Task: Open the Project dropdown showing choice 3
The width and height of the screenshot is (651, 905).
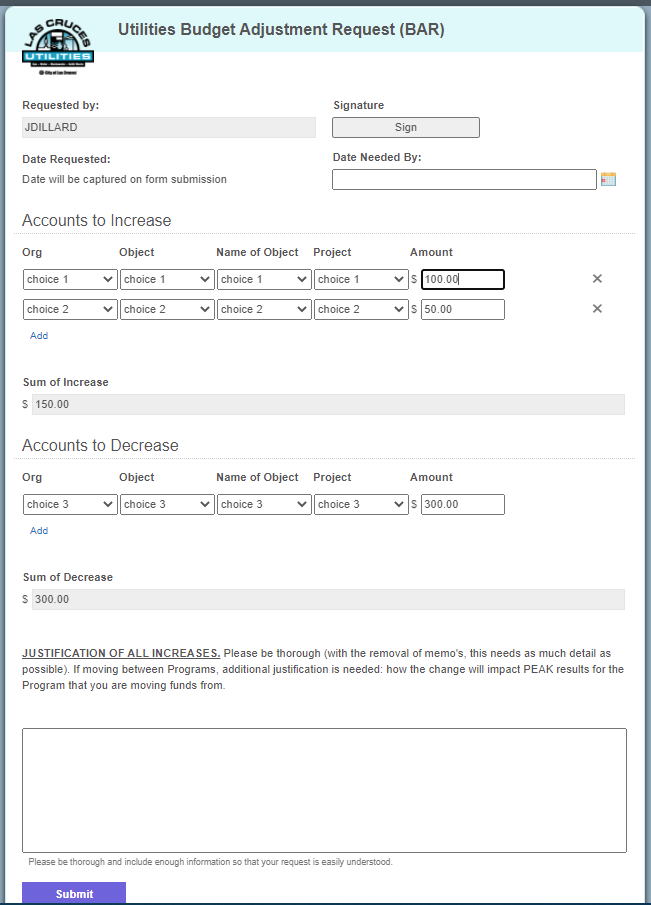Action: [x=361, y=504]
